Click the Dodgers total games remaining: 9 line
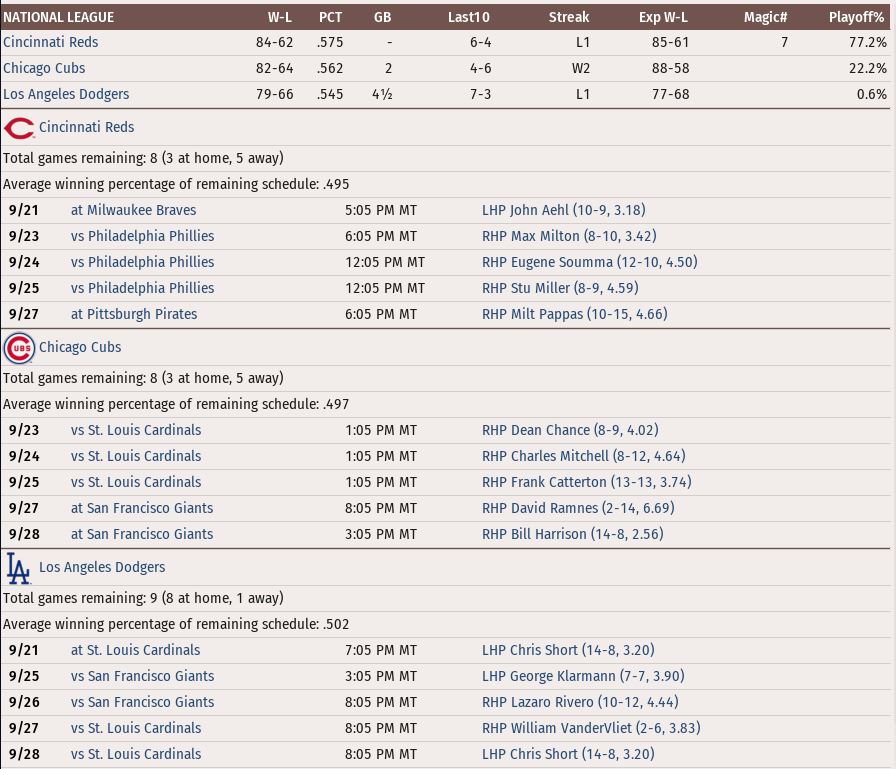The image size is (896, 769). [143, 598]
